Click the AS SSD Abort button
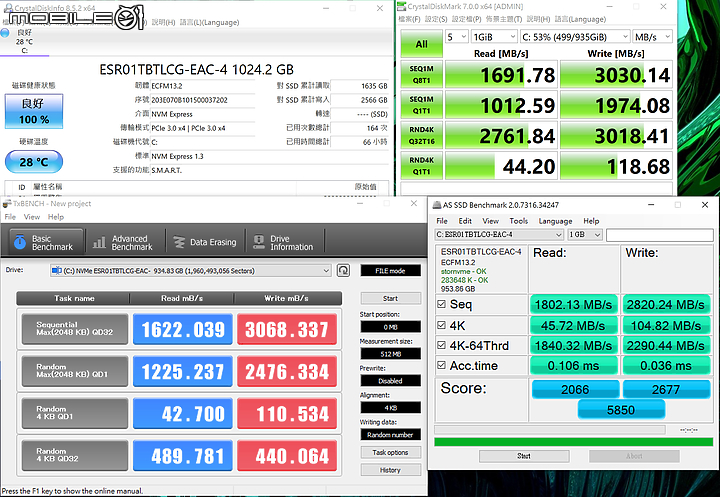Viewport: 720px width, 497px height. (634, 456)
